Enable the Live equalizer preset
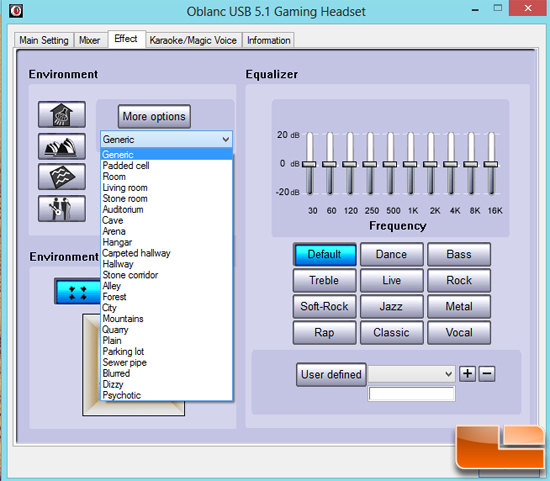The width and height of the screenshot is (550, 481). click(391, 280)
